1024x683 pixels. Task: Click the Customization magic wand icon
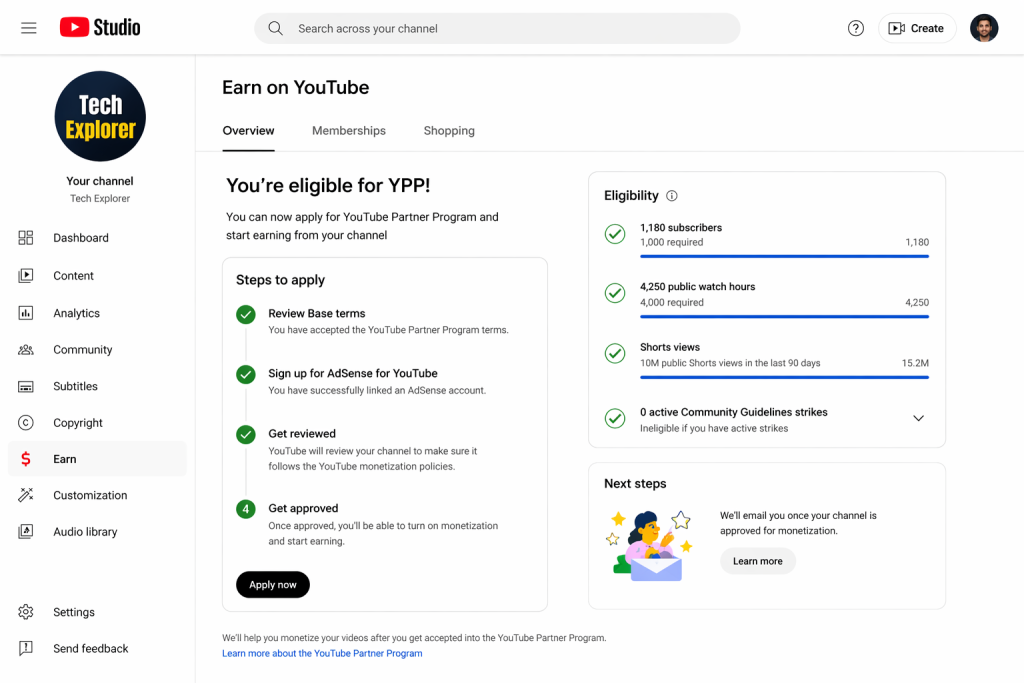pos(25,495)
